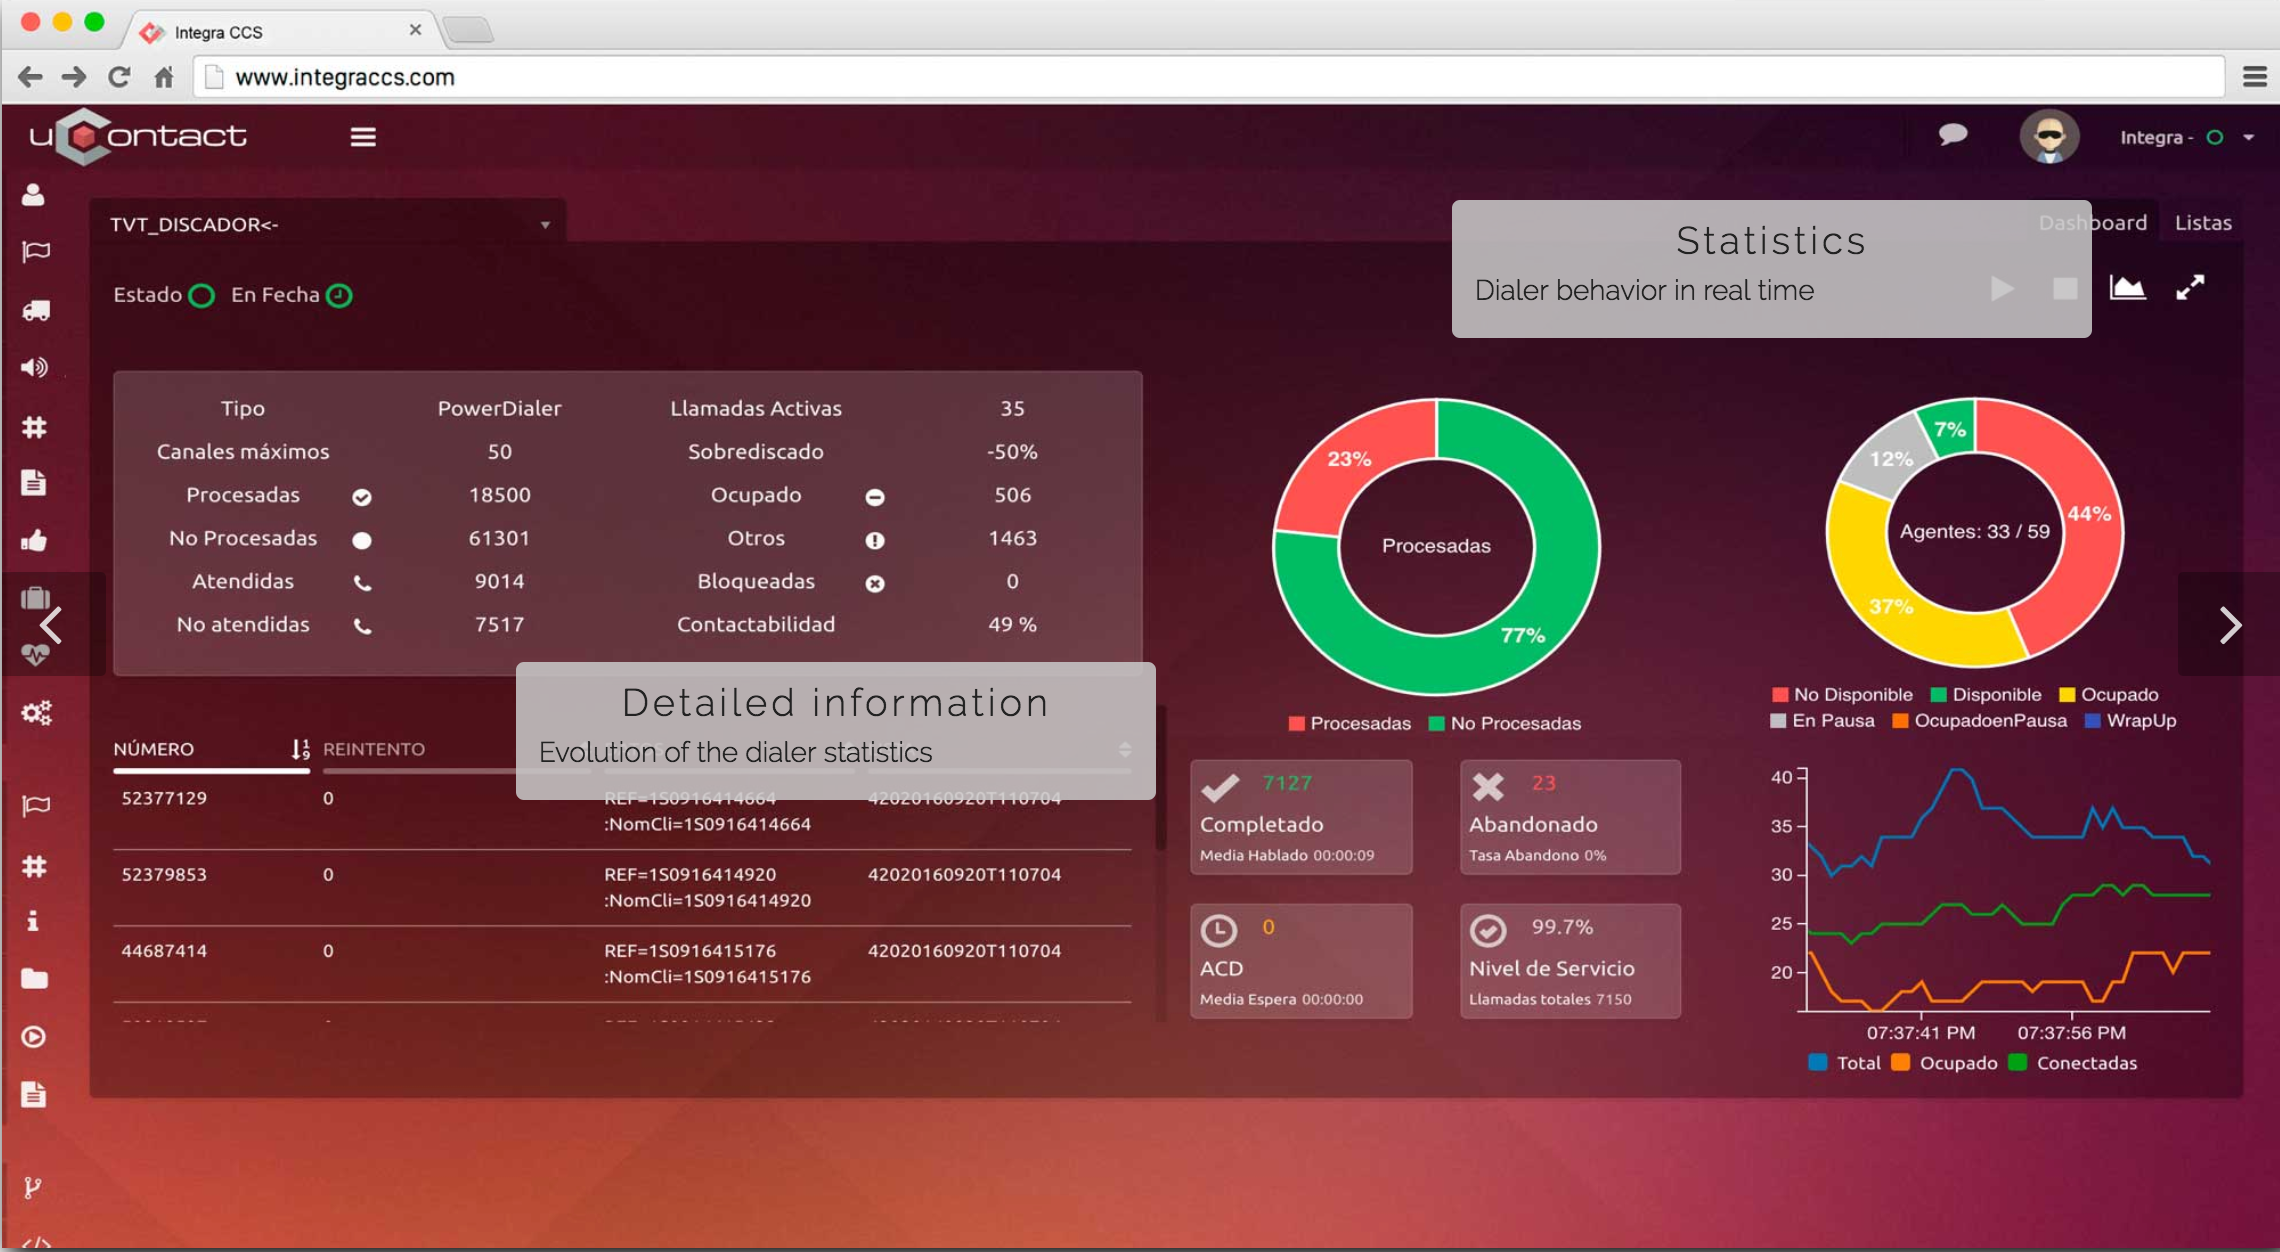
Task: Toggle the En Pausa legend entry
Action: pos(1823,720)
